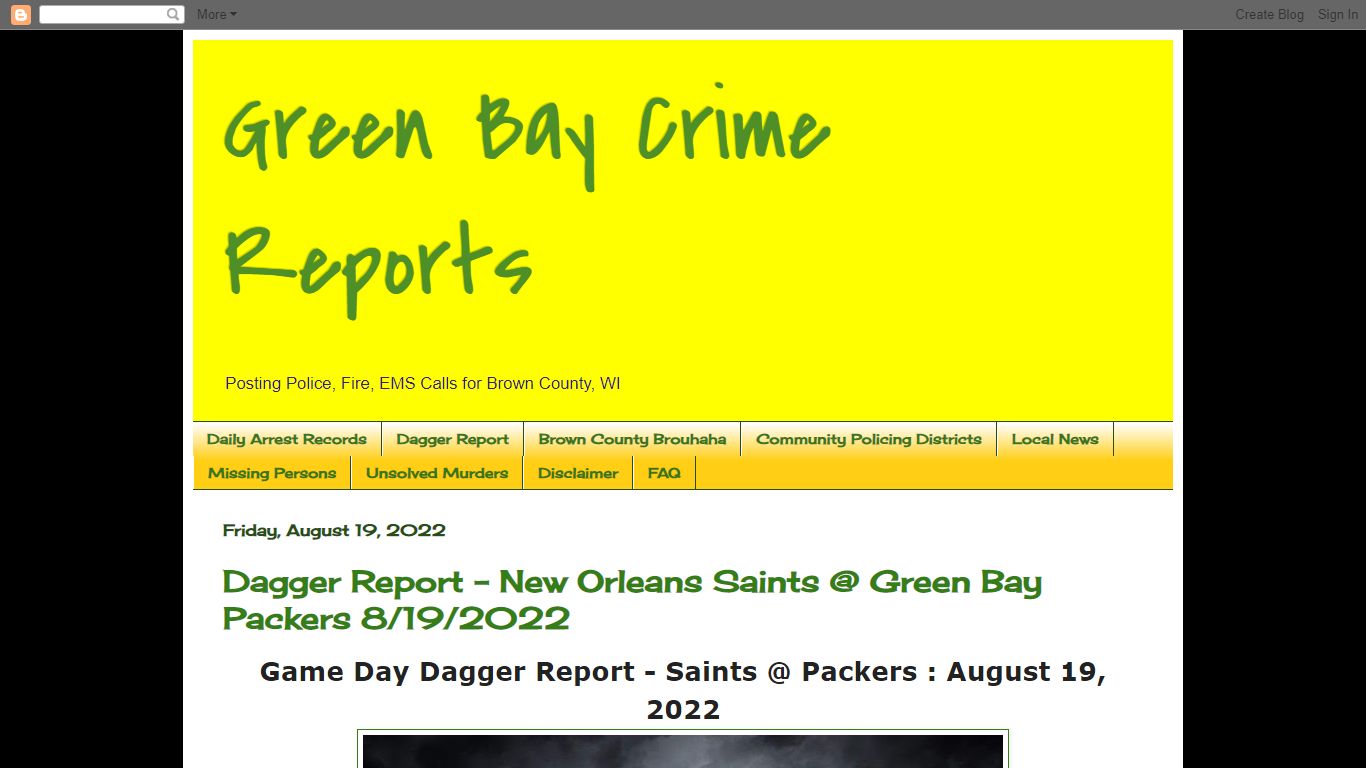The width and height of the screenshot is (1366, 768).
Task: View the Unsolved Murders tab
Action: coord(437,473)
